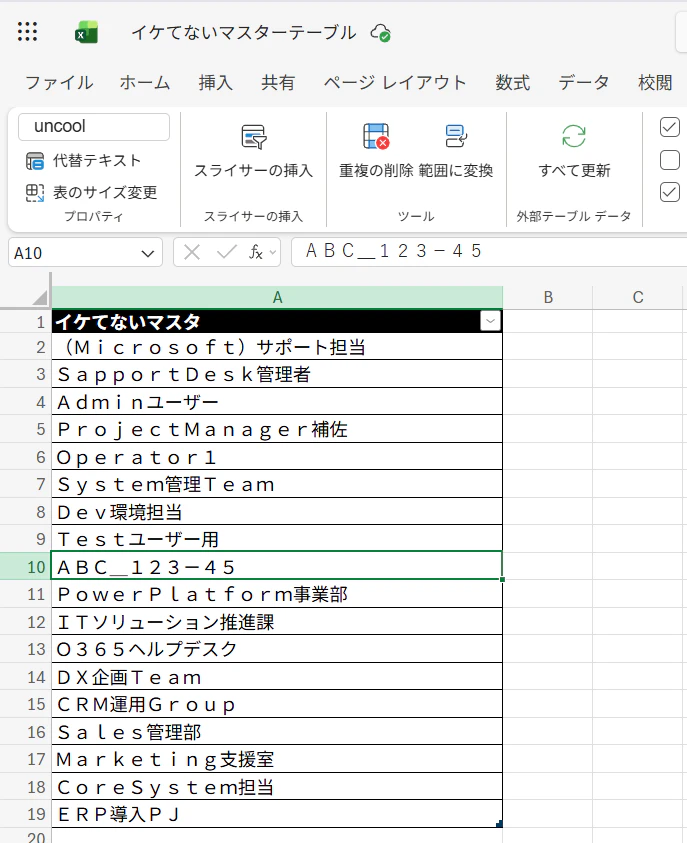Viewport: 687px width, 843px height.
Task: Select cell Ｏ３６５ヘルプデスク
Action: (x=277, y=649)
